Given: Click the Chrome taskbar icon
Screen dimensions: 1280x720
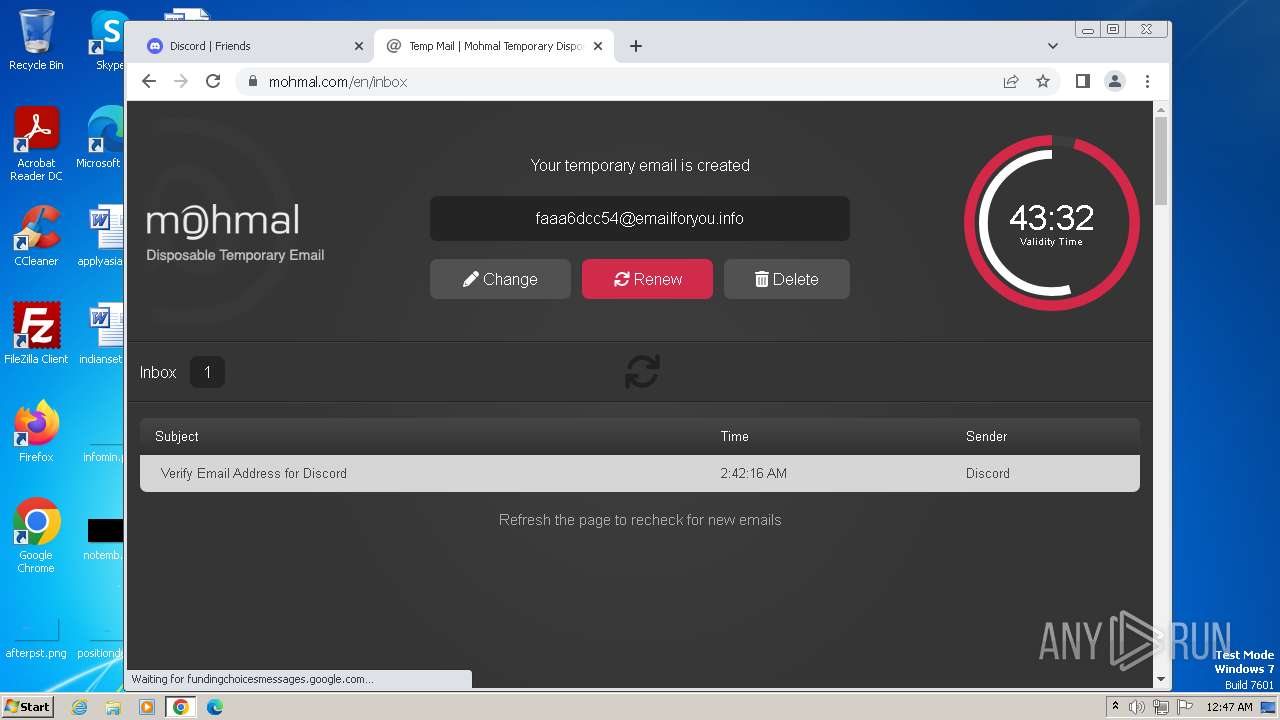Looking at the screenshot, I should [x=181, y=707].
